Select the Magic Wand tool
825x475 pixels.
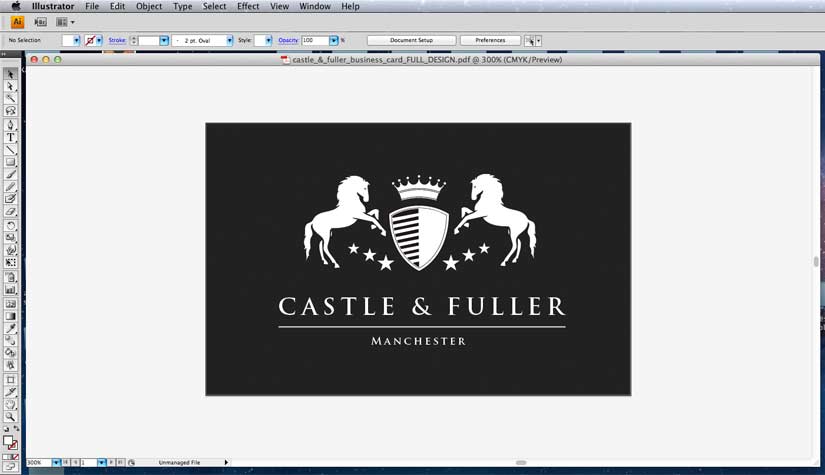coord(11,98)
